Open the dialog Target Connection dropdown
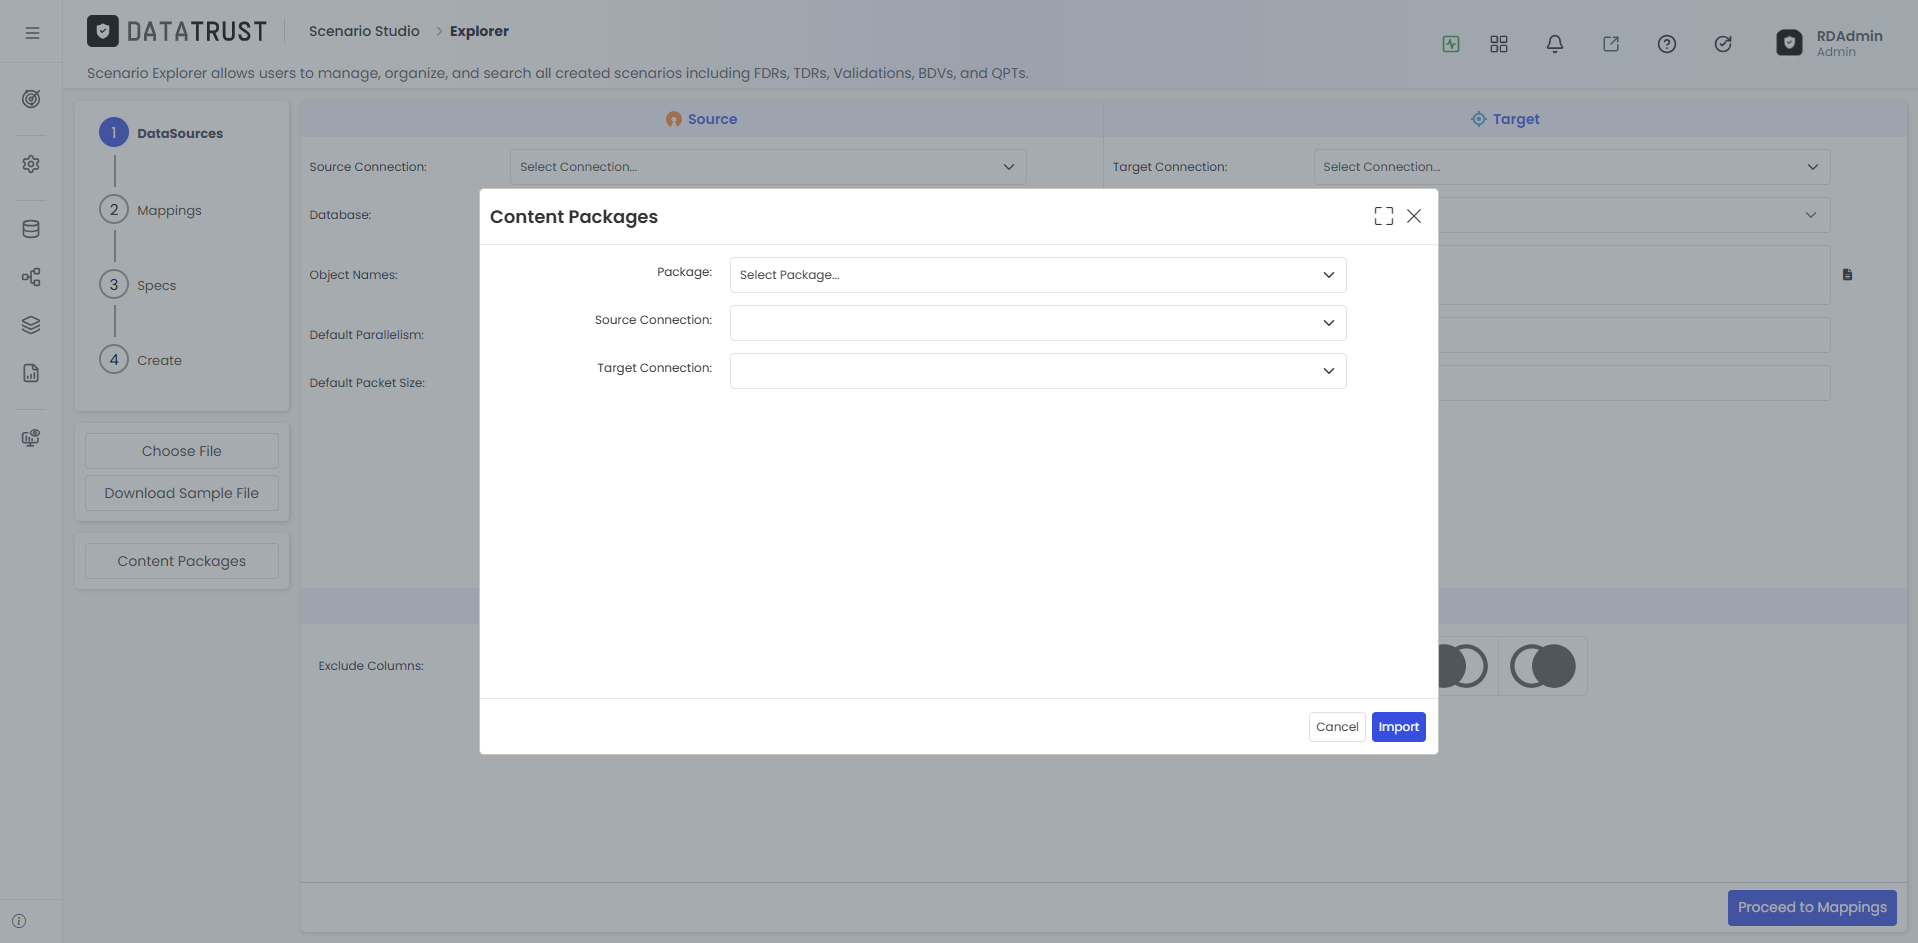 [x=1038, y=371]
